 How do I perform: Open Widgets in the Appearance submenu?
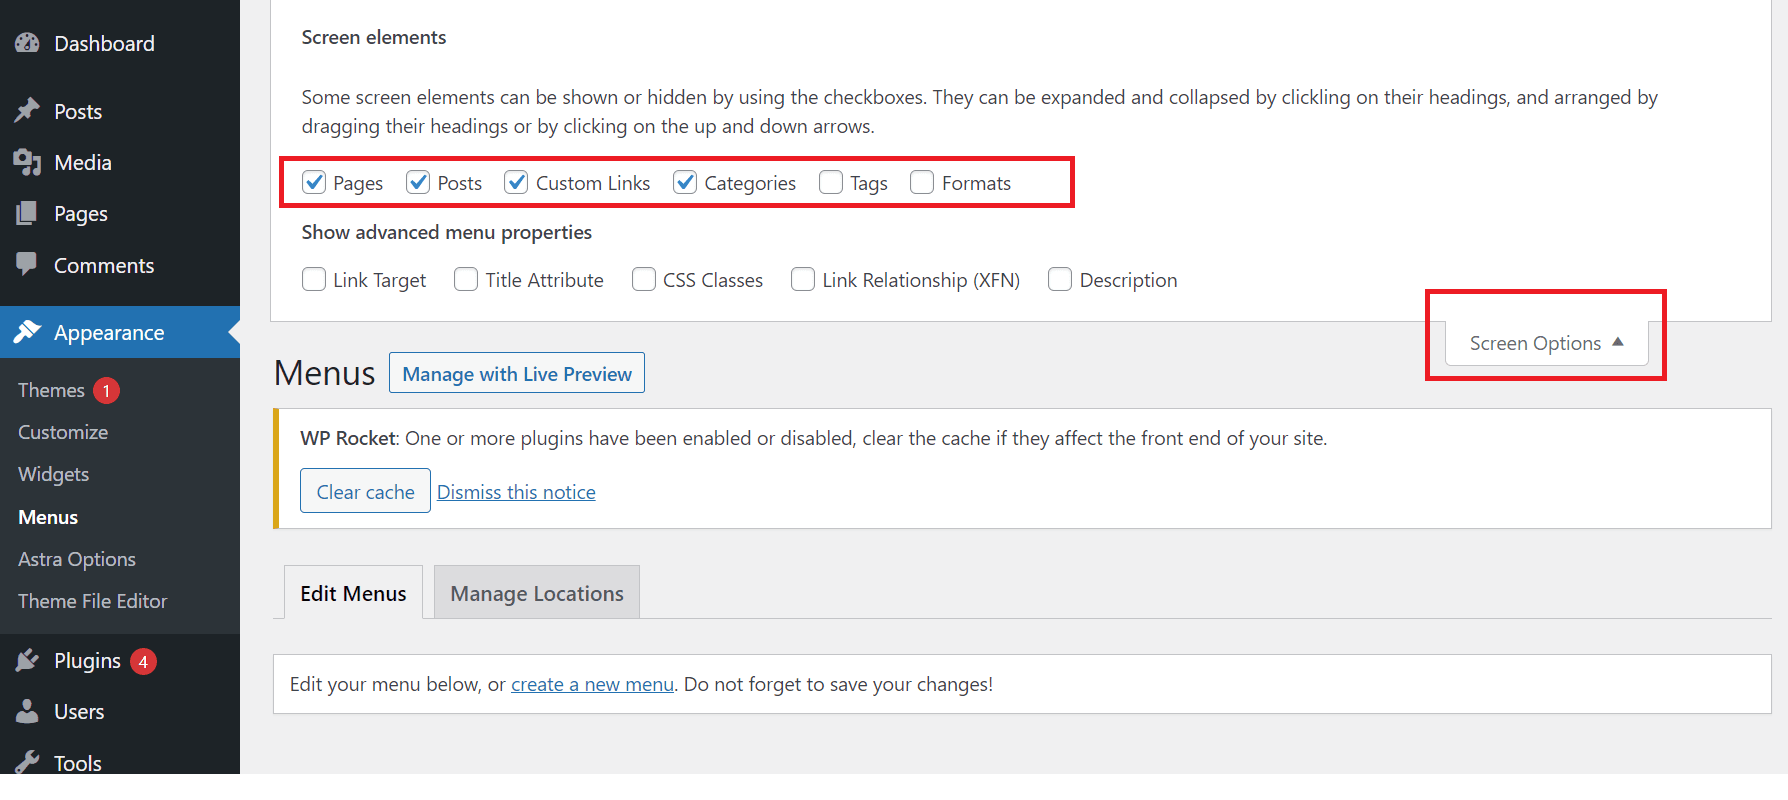(x=54, y=474)
